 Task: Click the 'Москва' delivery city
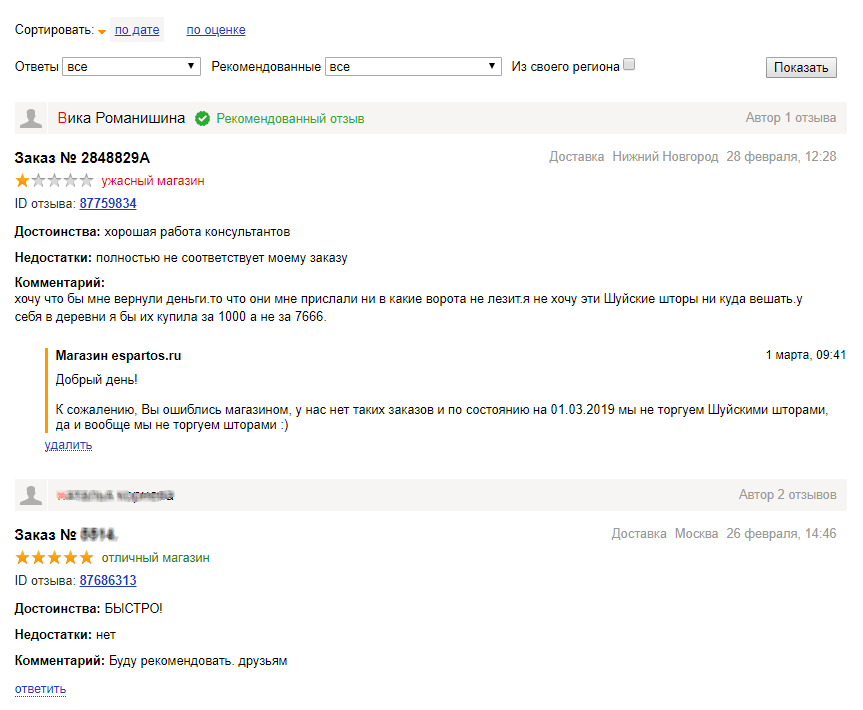point(696,534)
